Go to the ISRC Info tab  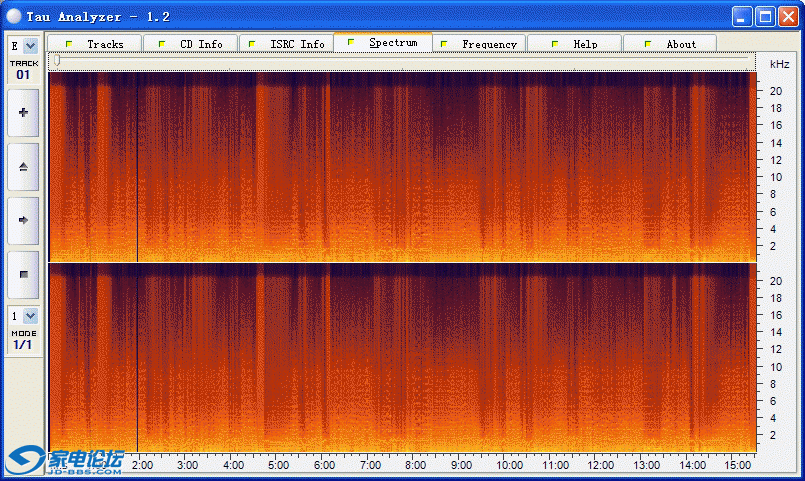[x=287, y=44]
